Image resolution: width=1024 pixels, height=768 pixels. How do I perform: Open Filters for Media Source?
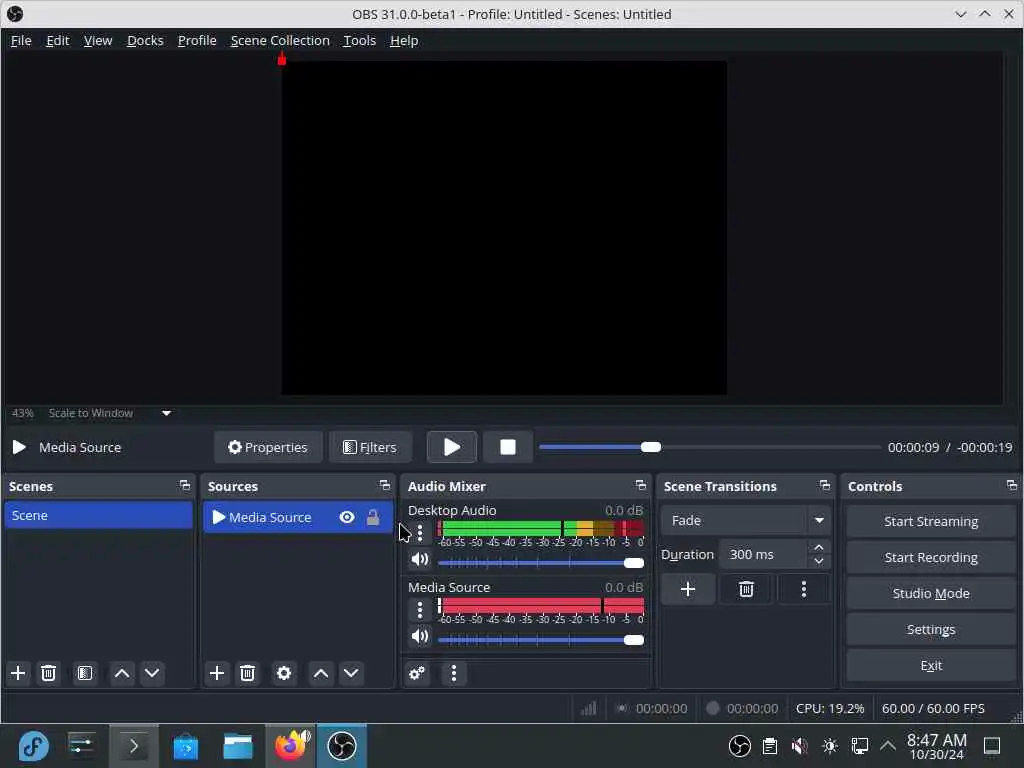click(370, 447)
